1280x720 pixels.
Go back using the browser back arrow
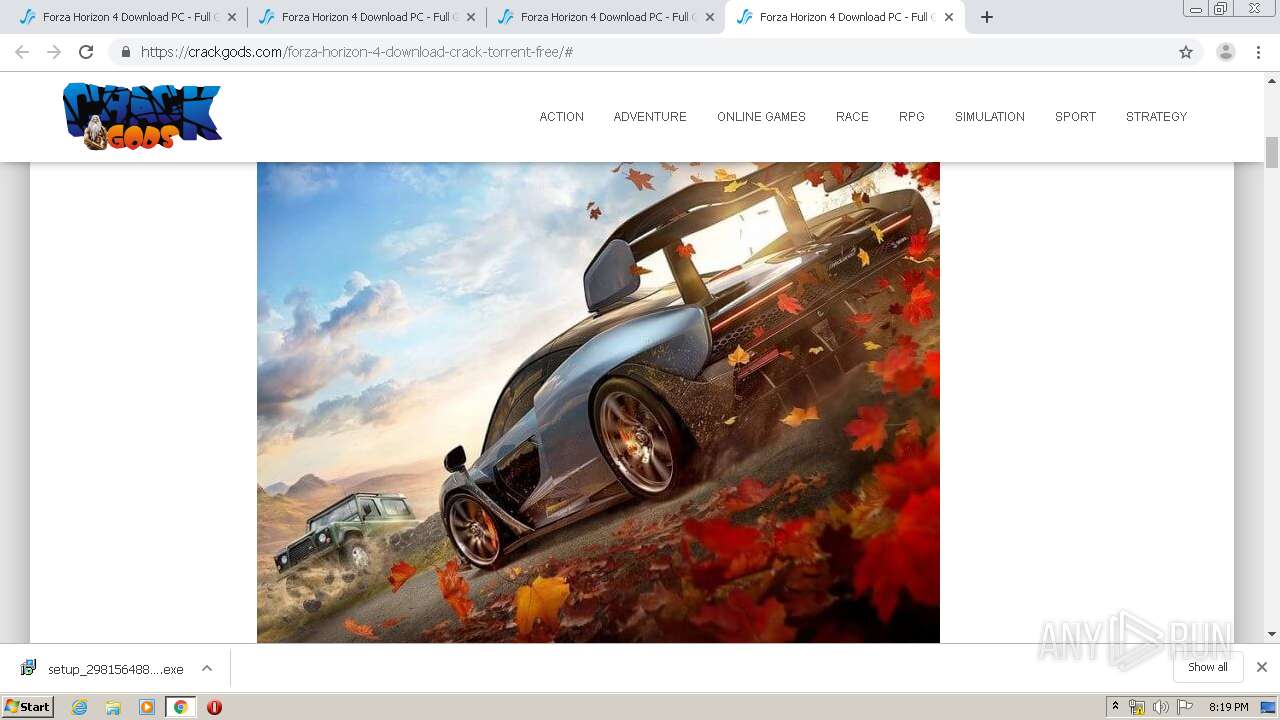pyautogui.click(x=22, y=52)
